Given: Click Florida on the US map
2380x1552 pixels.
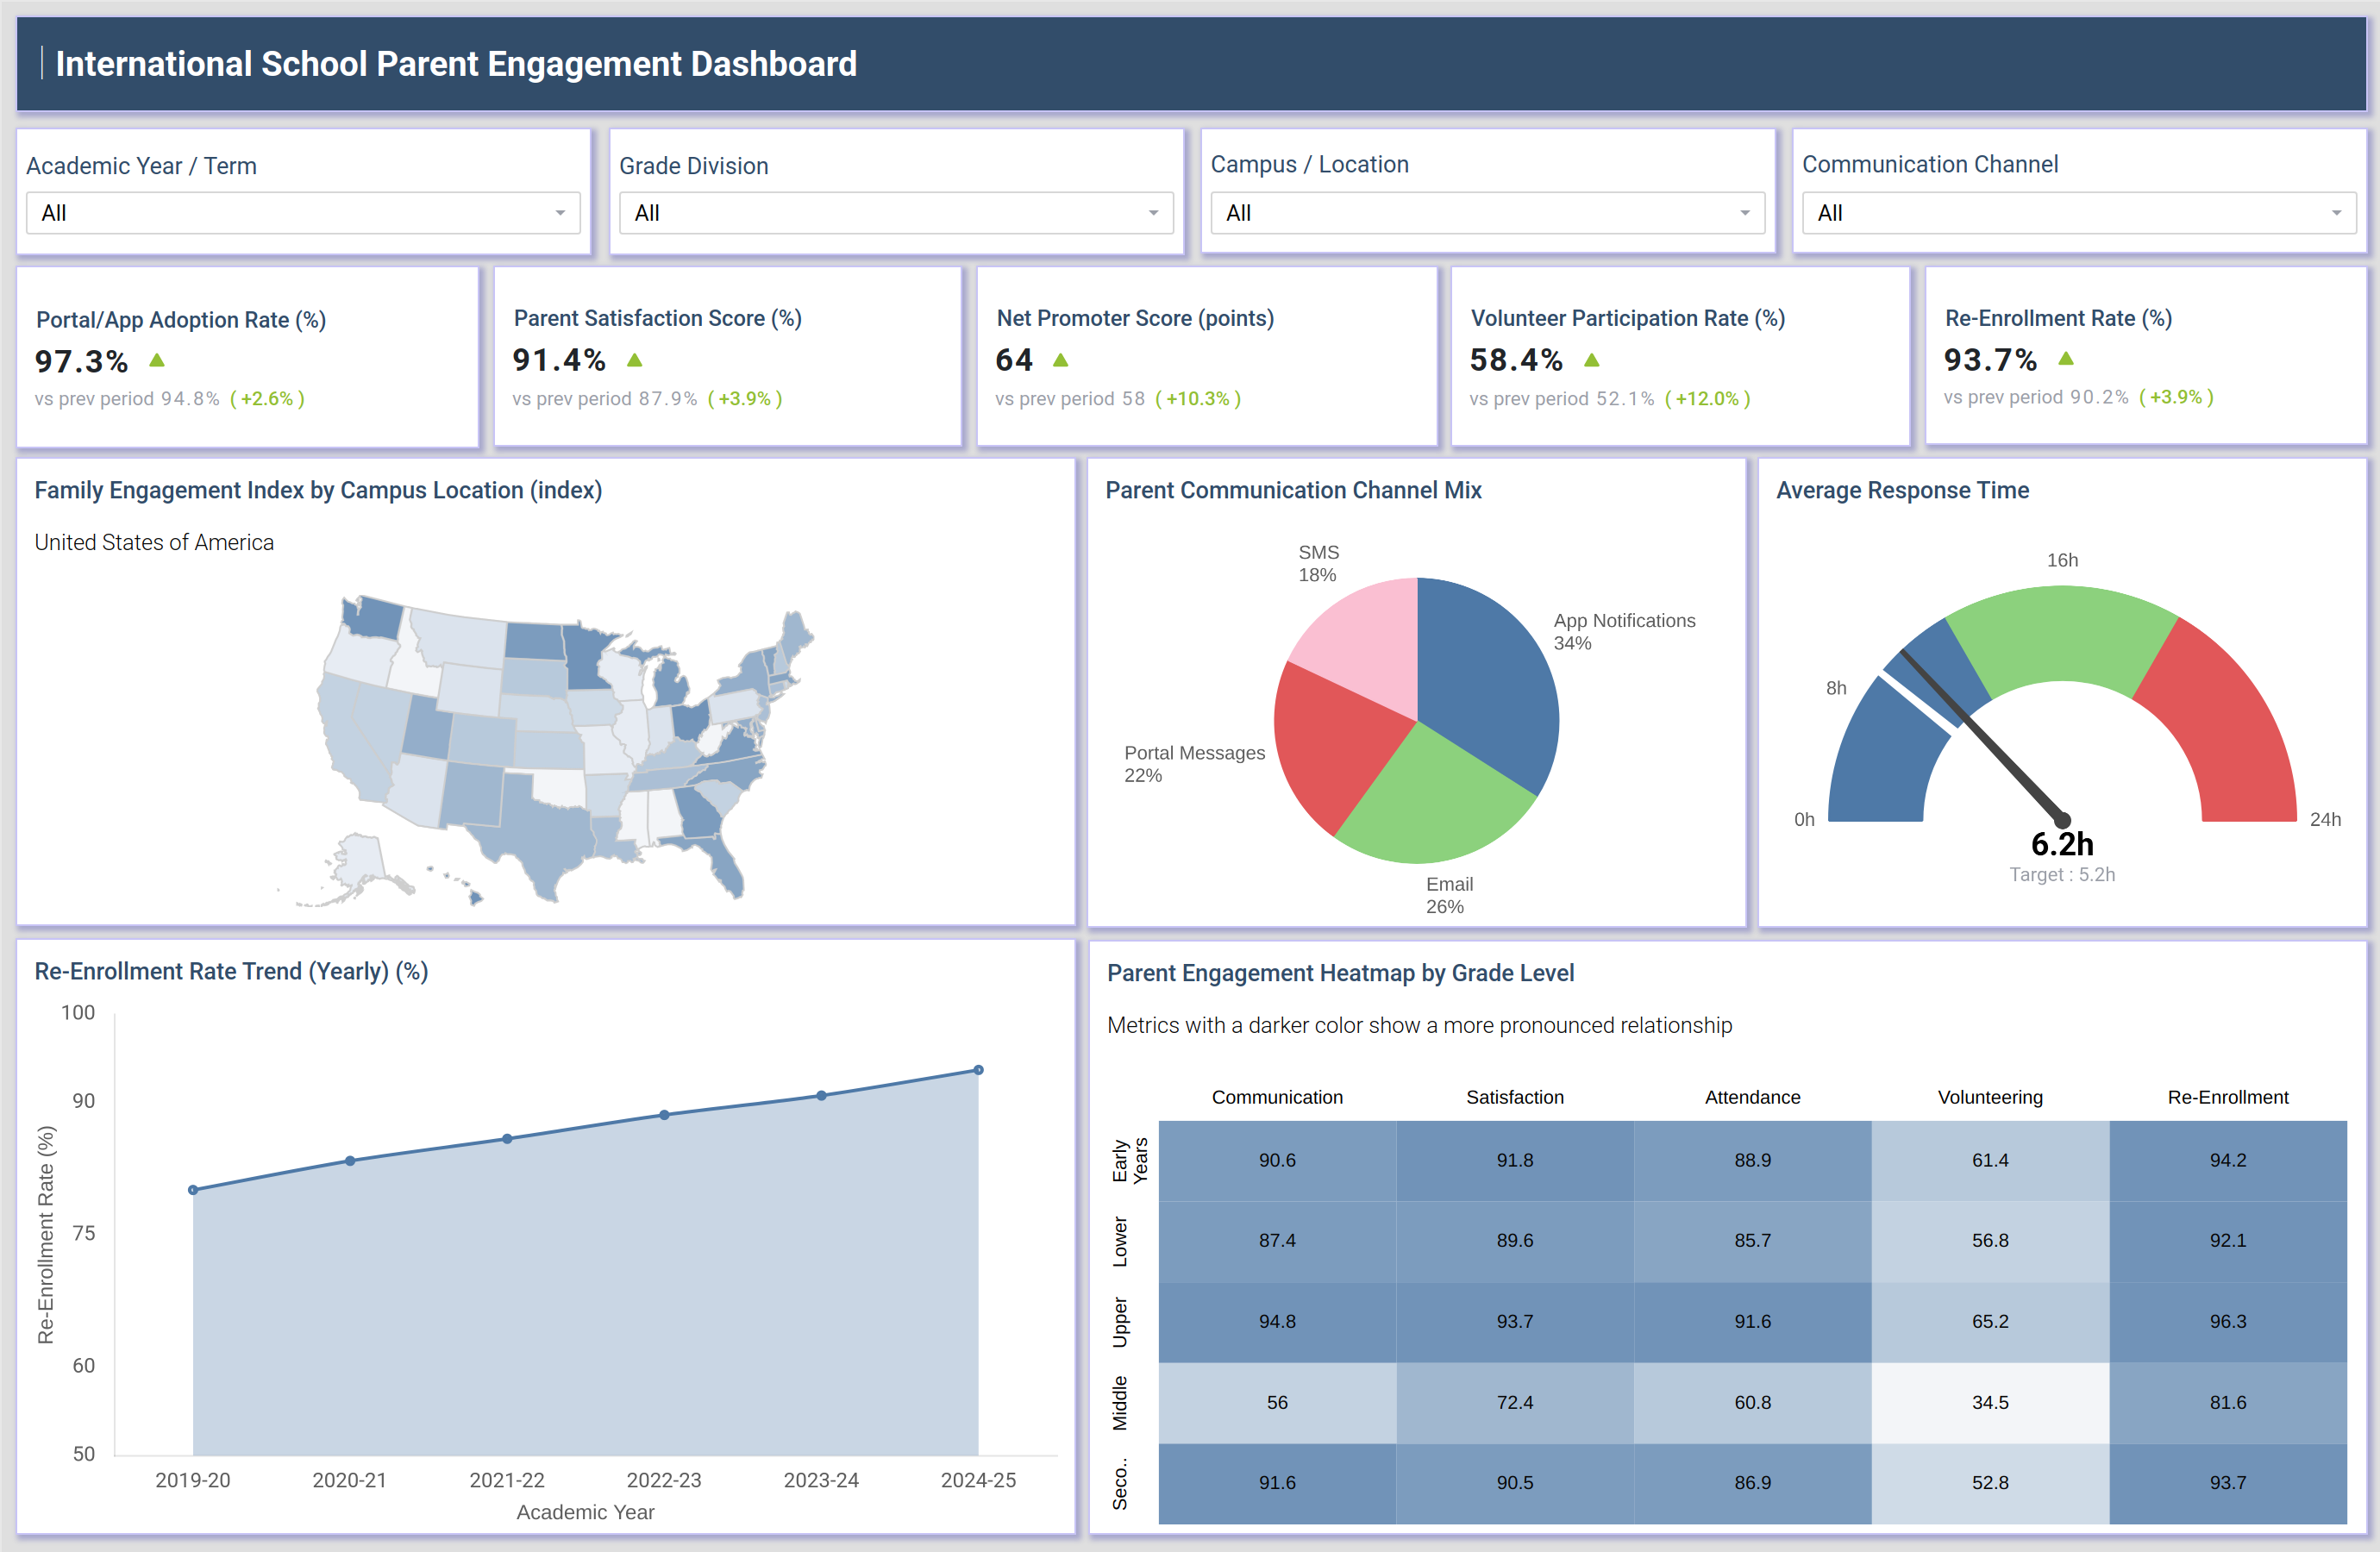Looking at the screenshot, I should click(722, 862).
